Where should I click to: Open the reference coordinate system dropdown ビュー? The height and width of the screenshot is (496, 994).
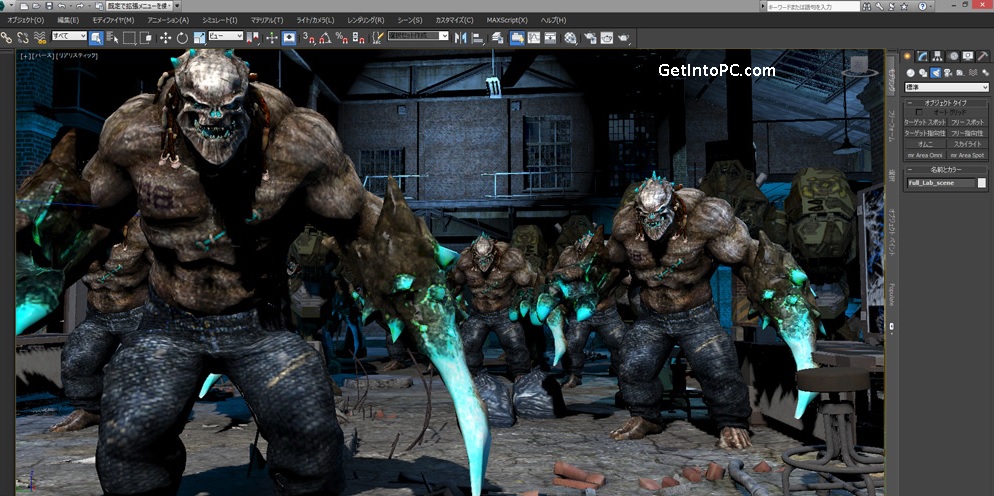226,36
